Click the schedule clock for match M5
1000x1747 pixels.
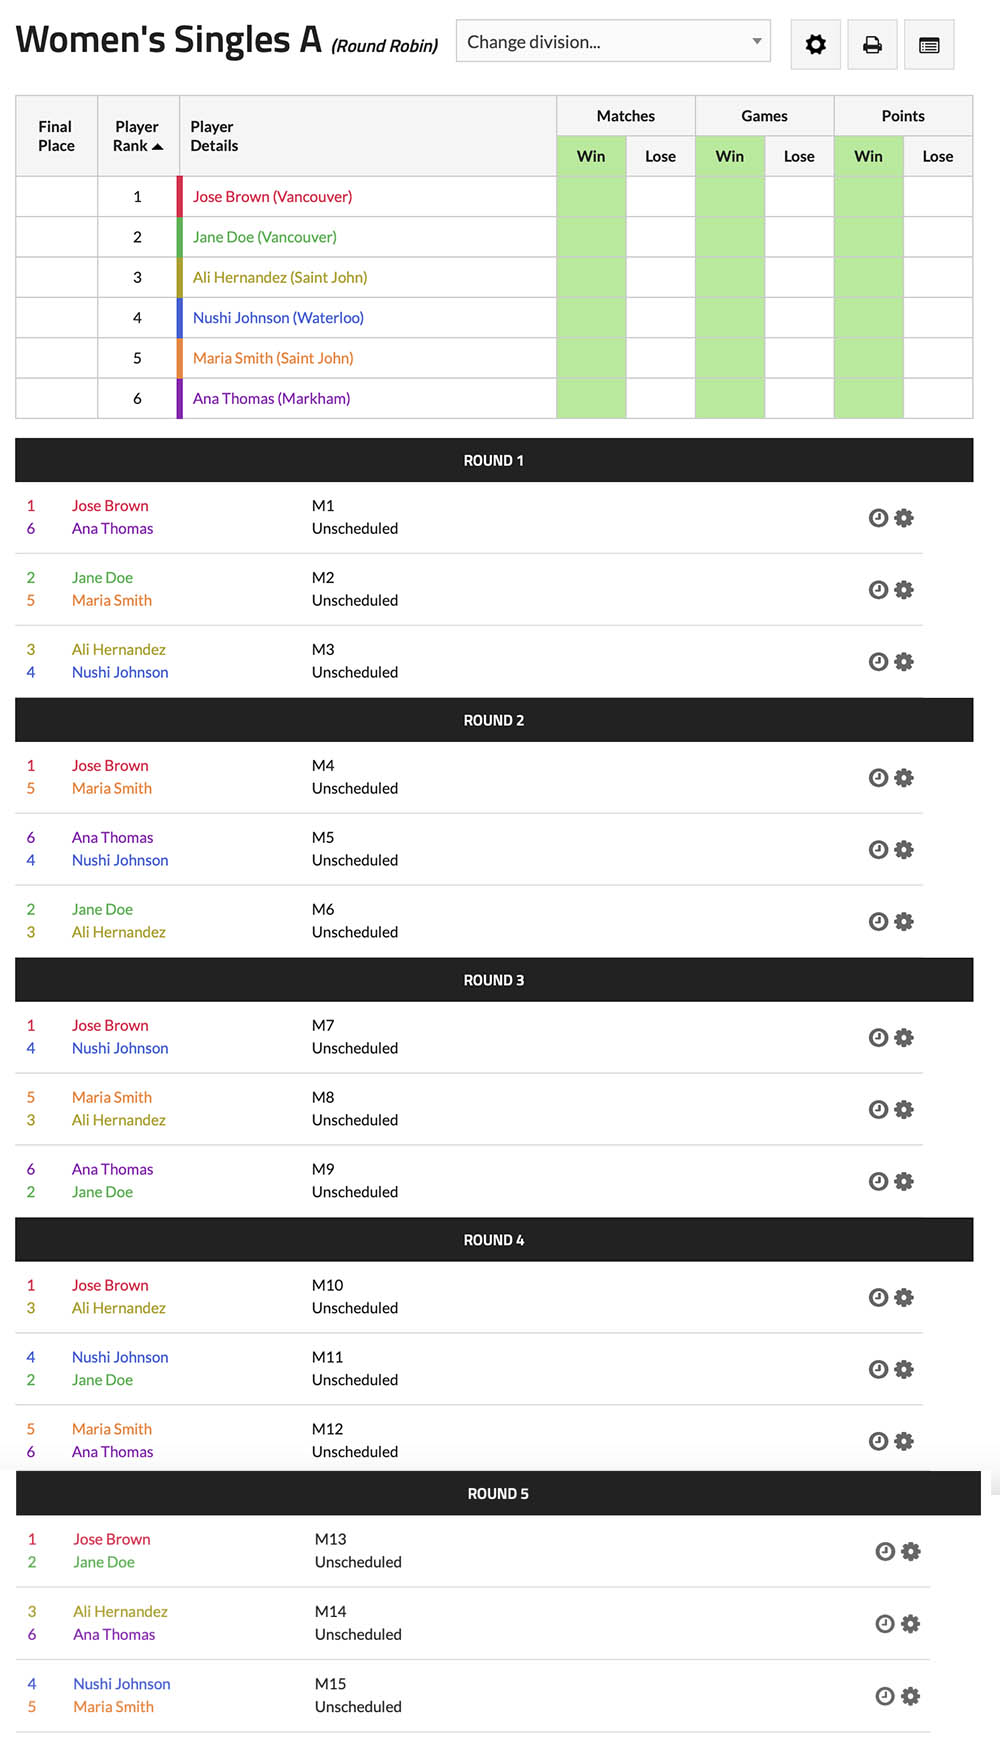(x=878, y=850)
